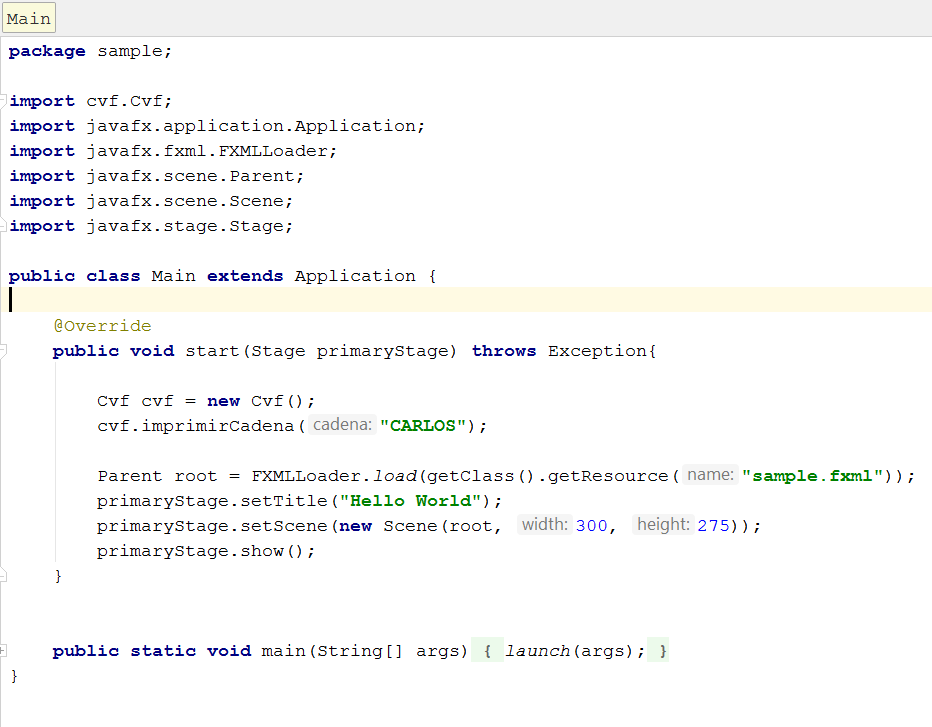Click the "height:" parameter hint
Screen dimensions: 932x727
tap(663, 525)
